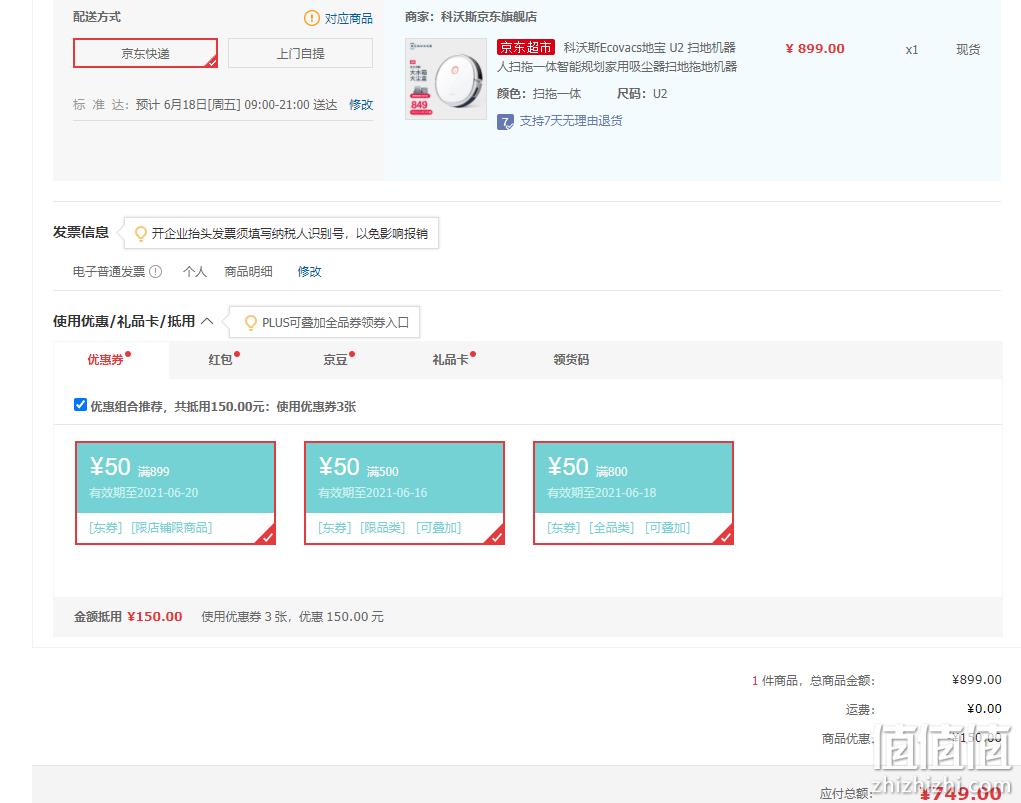Deselect the ¥50 满899 coupon
This screenshot has height=803, width=1021.
click(176, 492)
